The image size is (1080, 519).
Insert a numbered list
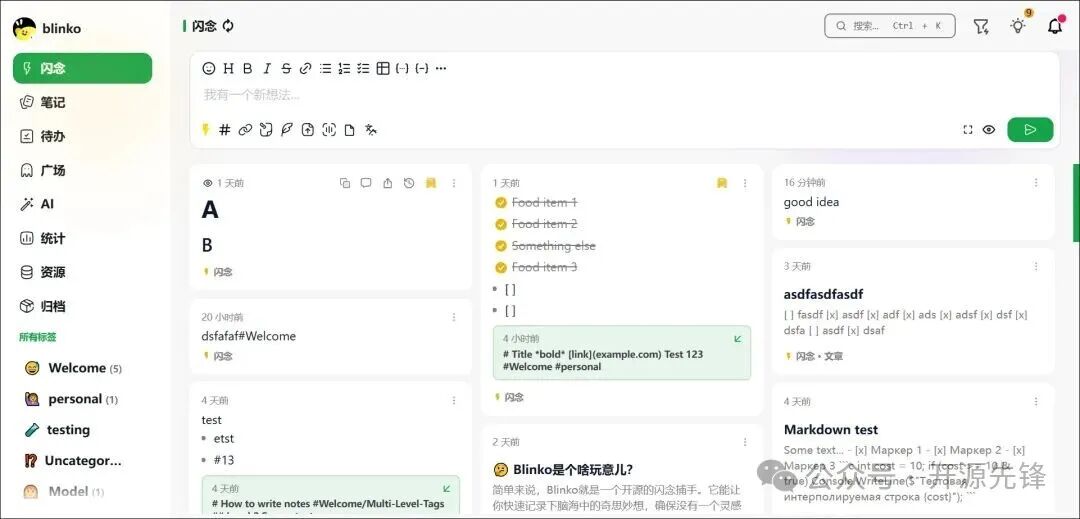344,68
